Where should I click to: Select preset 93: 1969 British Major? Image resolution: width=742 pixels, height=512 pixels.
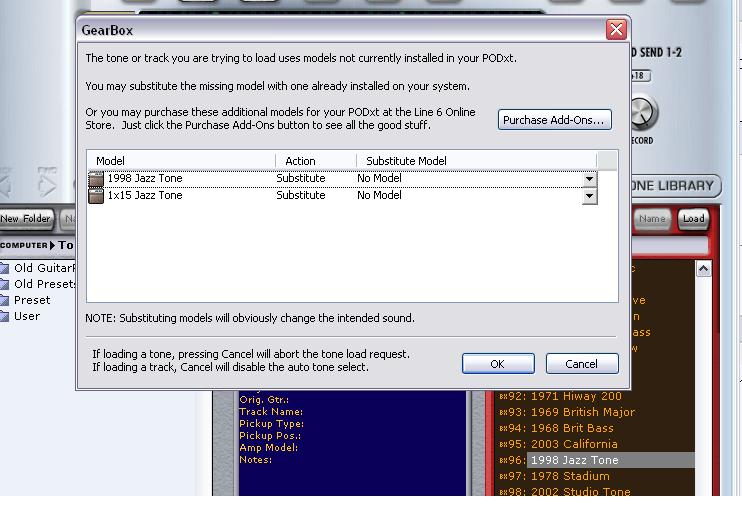click(x=595, y=412)
